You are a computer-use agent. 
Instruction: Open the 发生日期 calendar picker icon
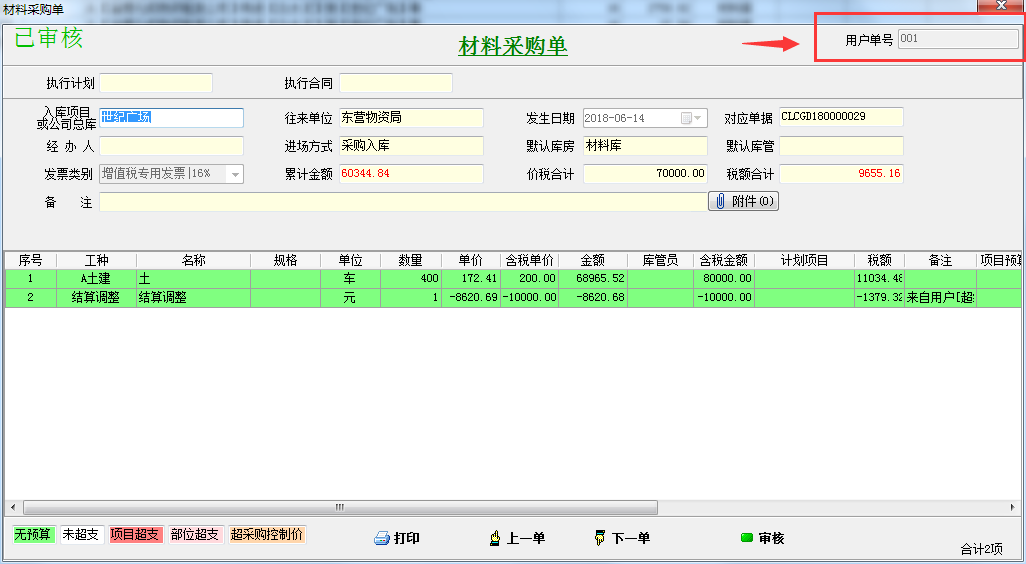(686, 118)
